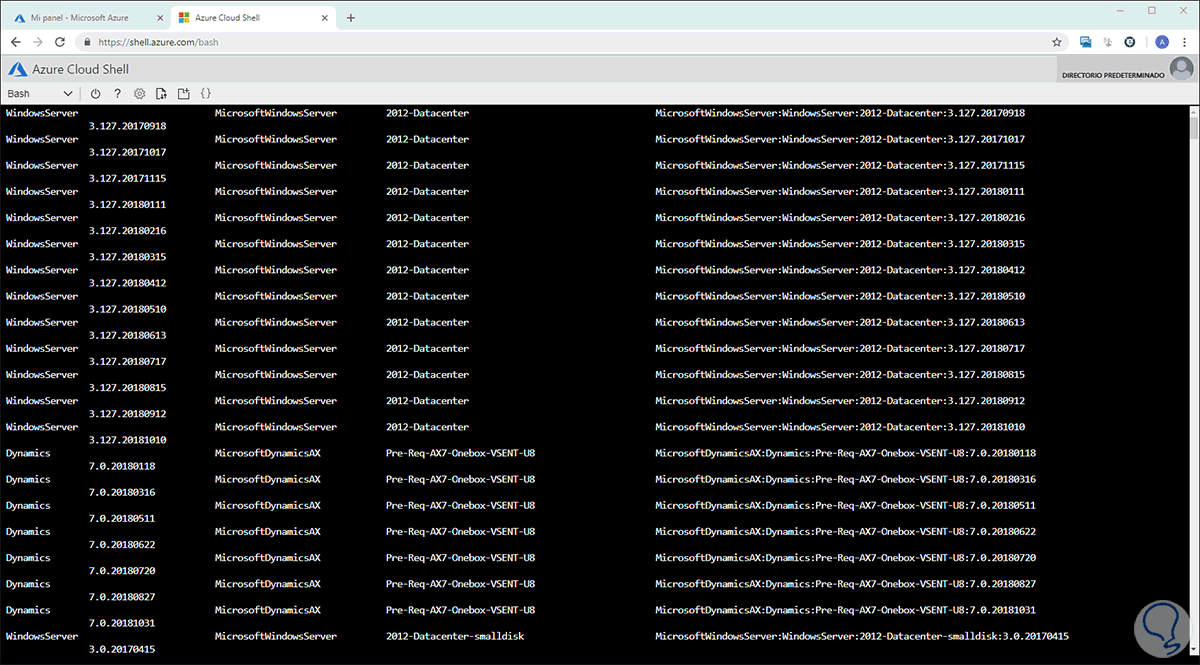Click SKU text 2012-Datacenter-smalldisk
Screen dimensions: 1200x665
455,636
